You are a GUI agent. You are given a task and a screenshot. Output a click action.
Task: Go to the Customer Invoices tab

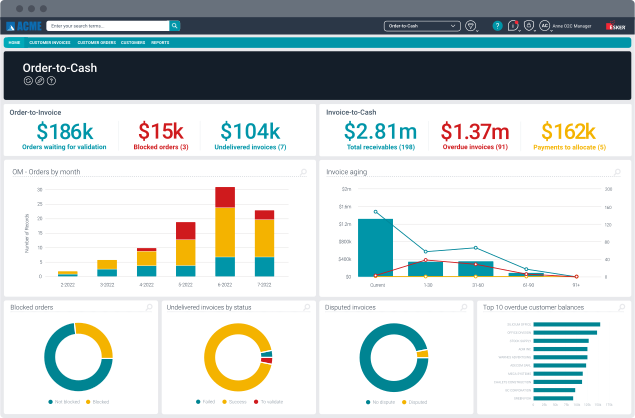tap(52, 43)
